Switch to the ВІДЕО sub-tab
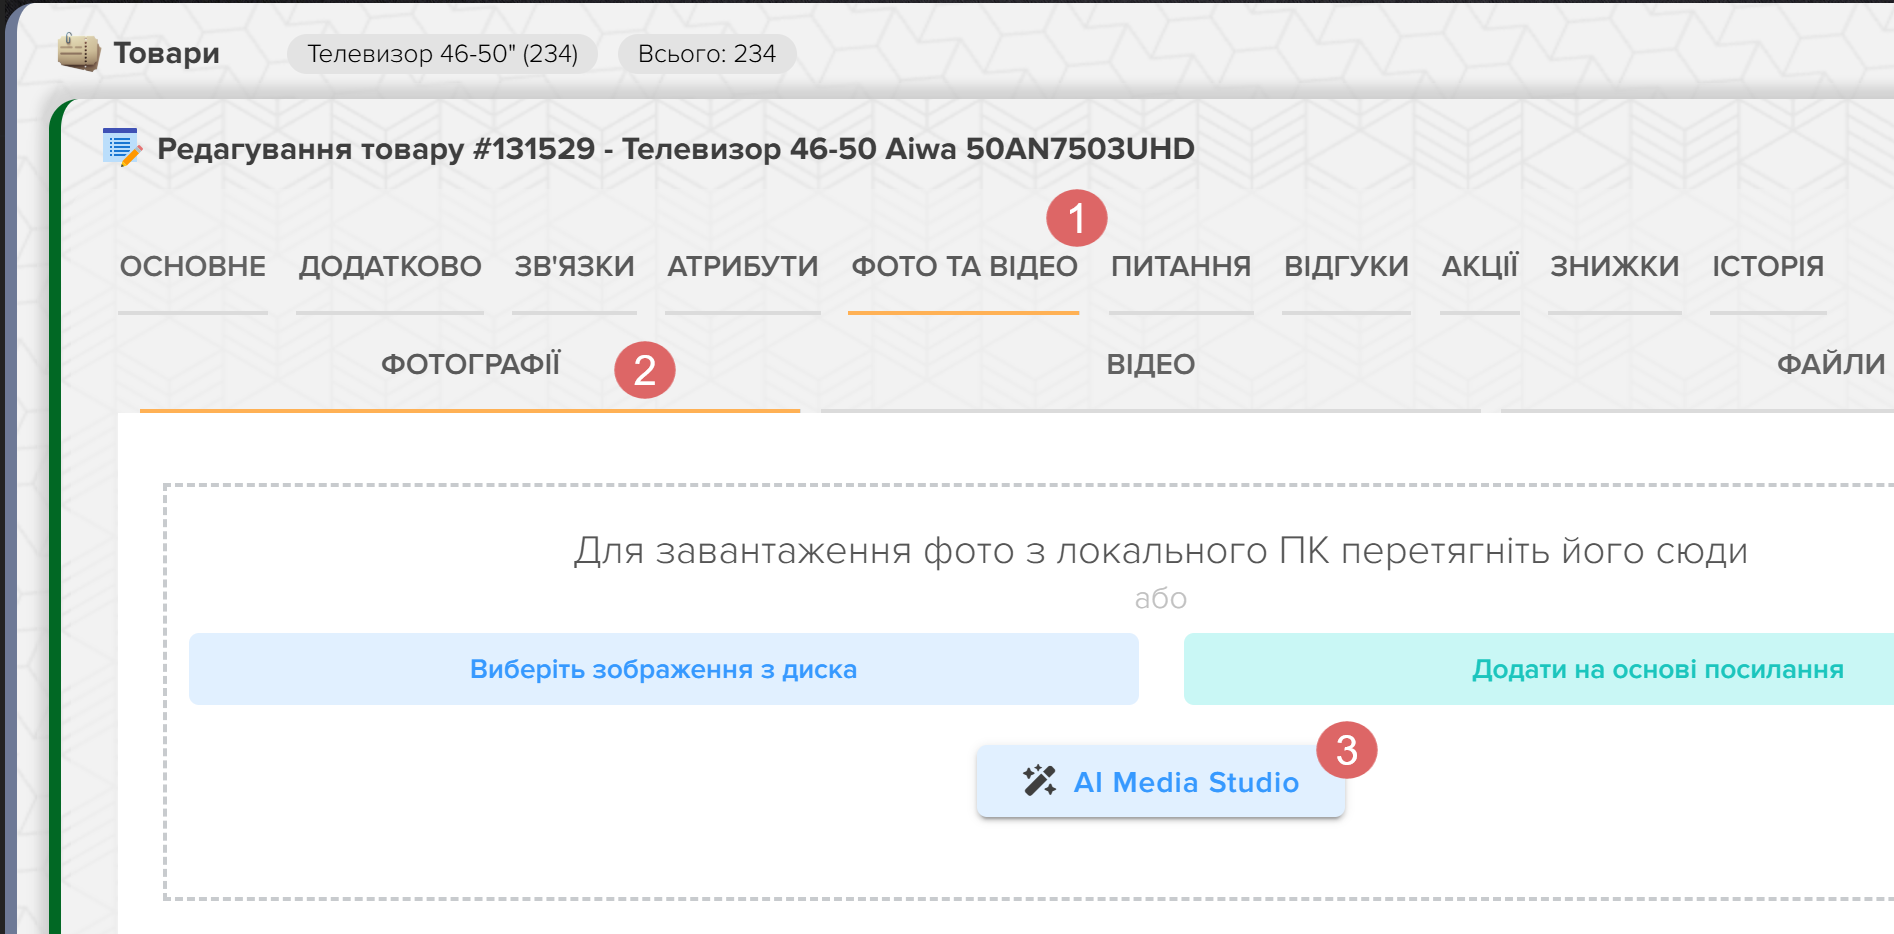The image size is (1894, 934). [1151, 364]
